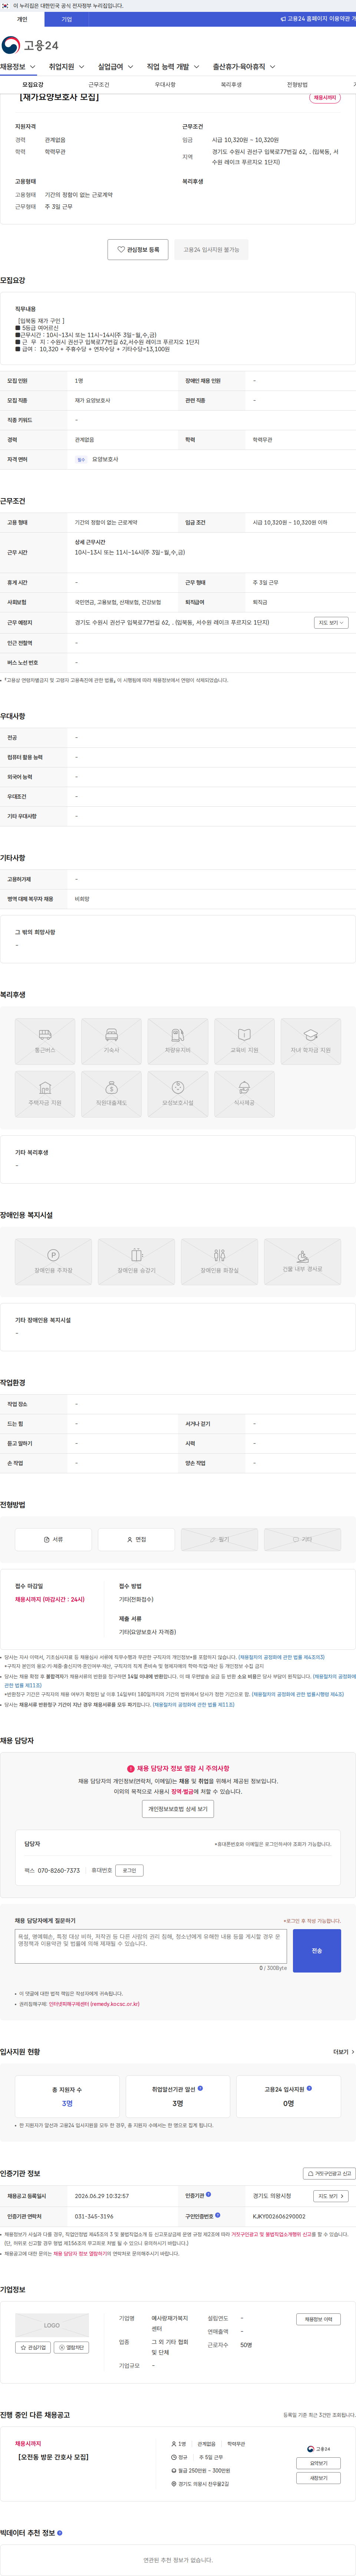Go to the 근무조건 section tab
356x2576 pixels.
[99, 85]
